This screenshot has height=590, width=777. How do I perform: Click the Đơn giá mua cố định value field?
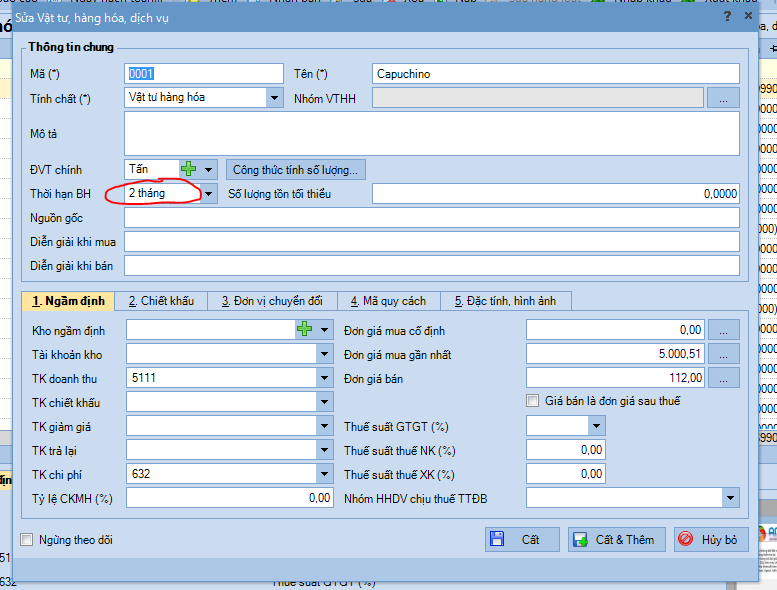pyautogui.click(x=616, y=330)
